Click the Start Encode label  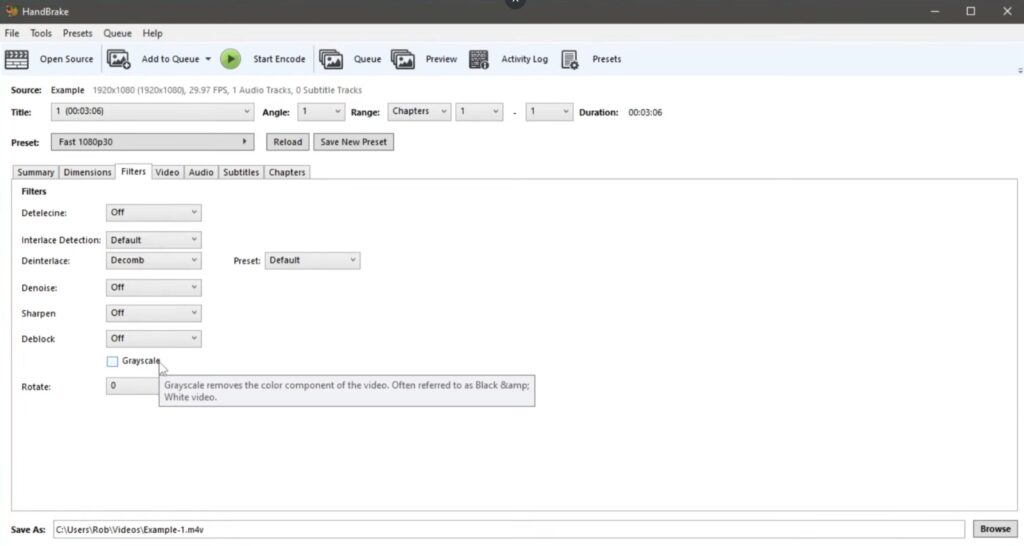point(279,59)
